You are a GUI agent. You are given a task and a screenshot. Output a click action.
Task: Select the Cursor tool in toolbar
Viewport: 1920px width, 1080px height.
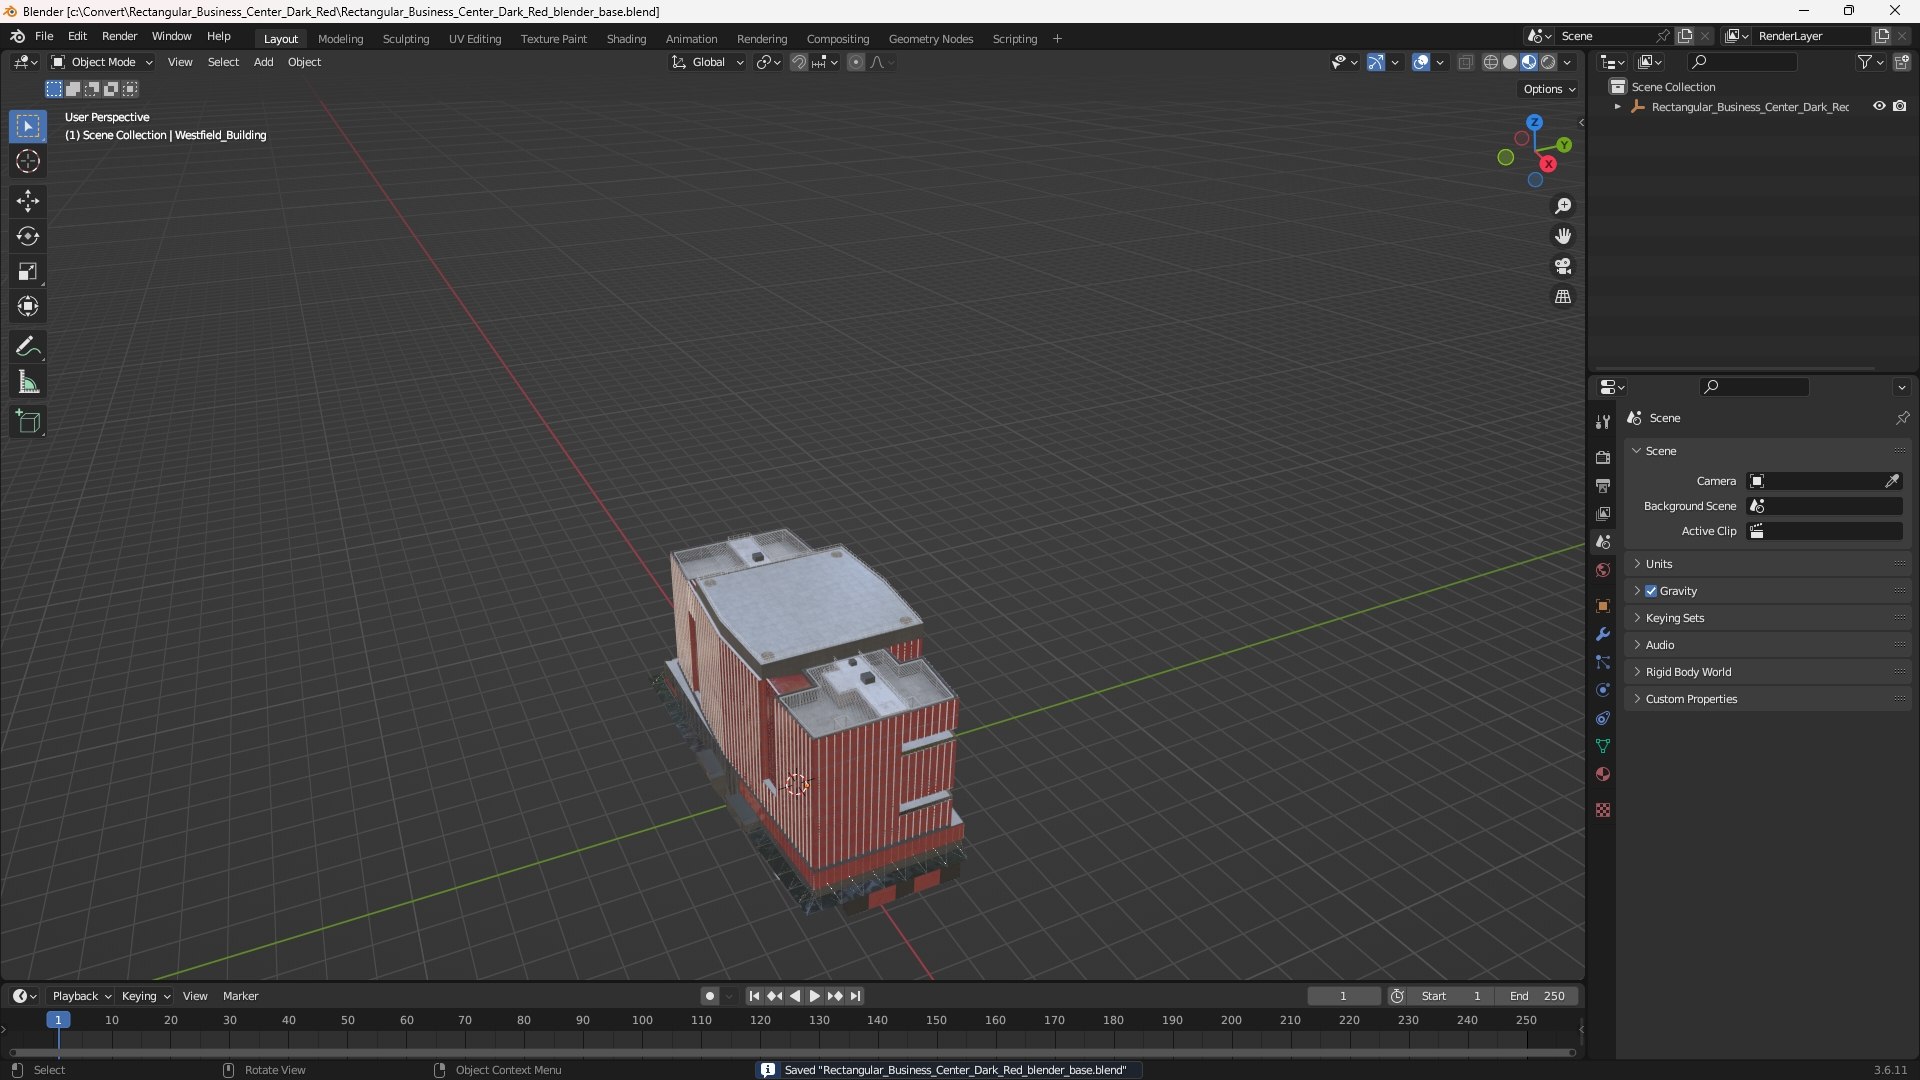(x=28, y=161)
